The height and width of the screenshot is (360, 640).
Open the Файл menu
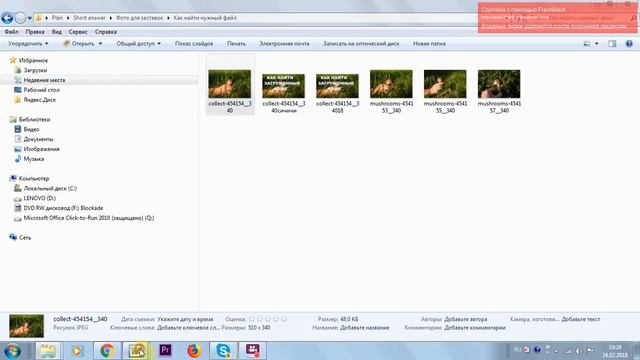coord(11,31)
